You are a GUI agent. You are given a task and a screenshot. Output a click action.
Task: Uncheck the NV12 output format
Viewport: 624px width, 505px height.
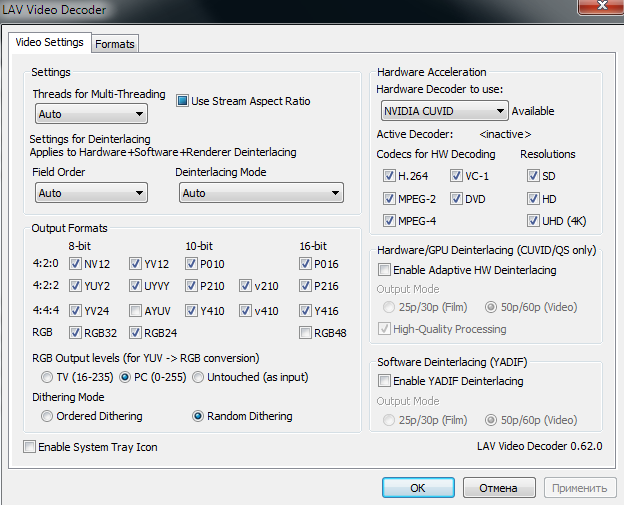coord(75,264)
